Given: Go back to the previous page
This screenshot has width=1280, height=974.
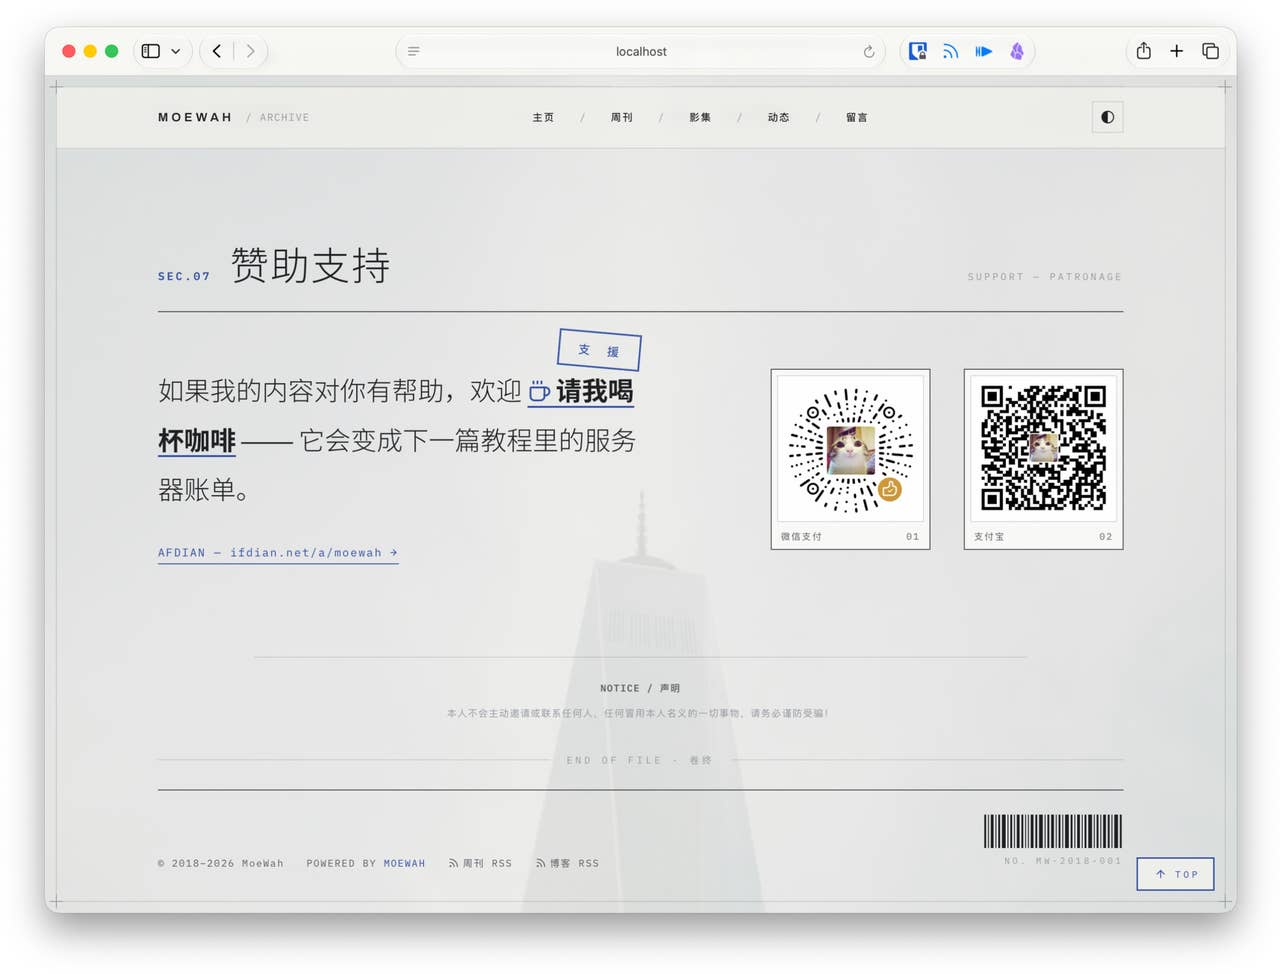Looking at the screenshot, I should pos(217,51).
